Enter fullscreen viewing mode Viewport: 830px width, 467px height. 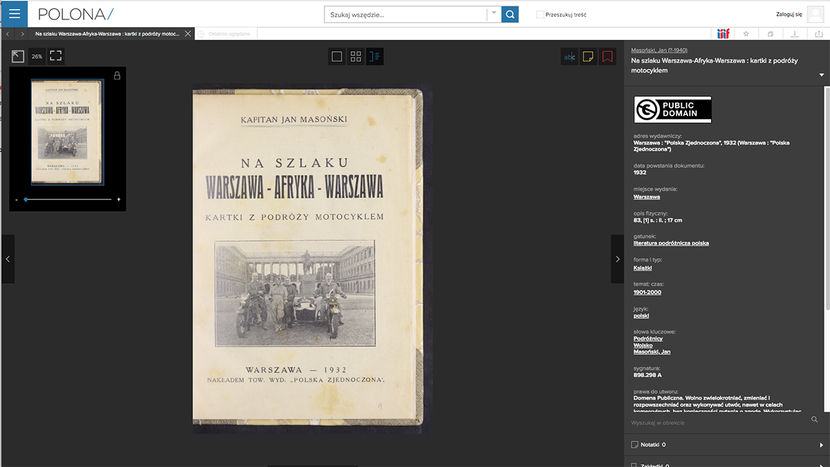pos(56,56)
